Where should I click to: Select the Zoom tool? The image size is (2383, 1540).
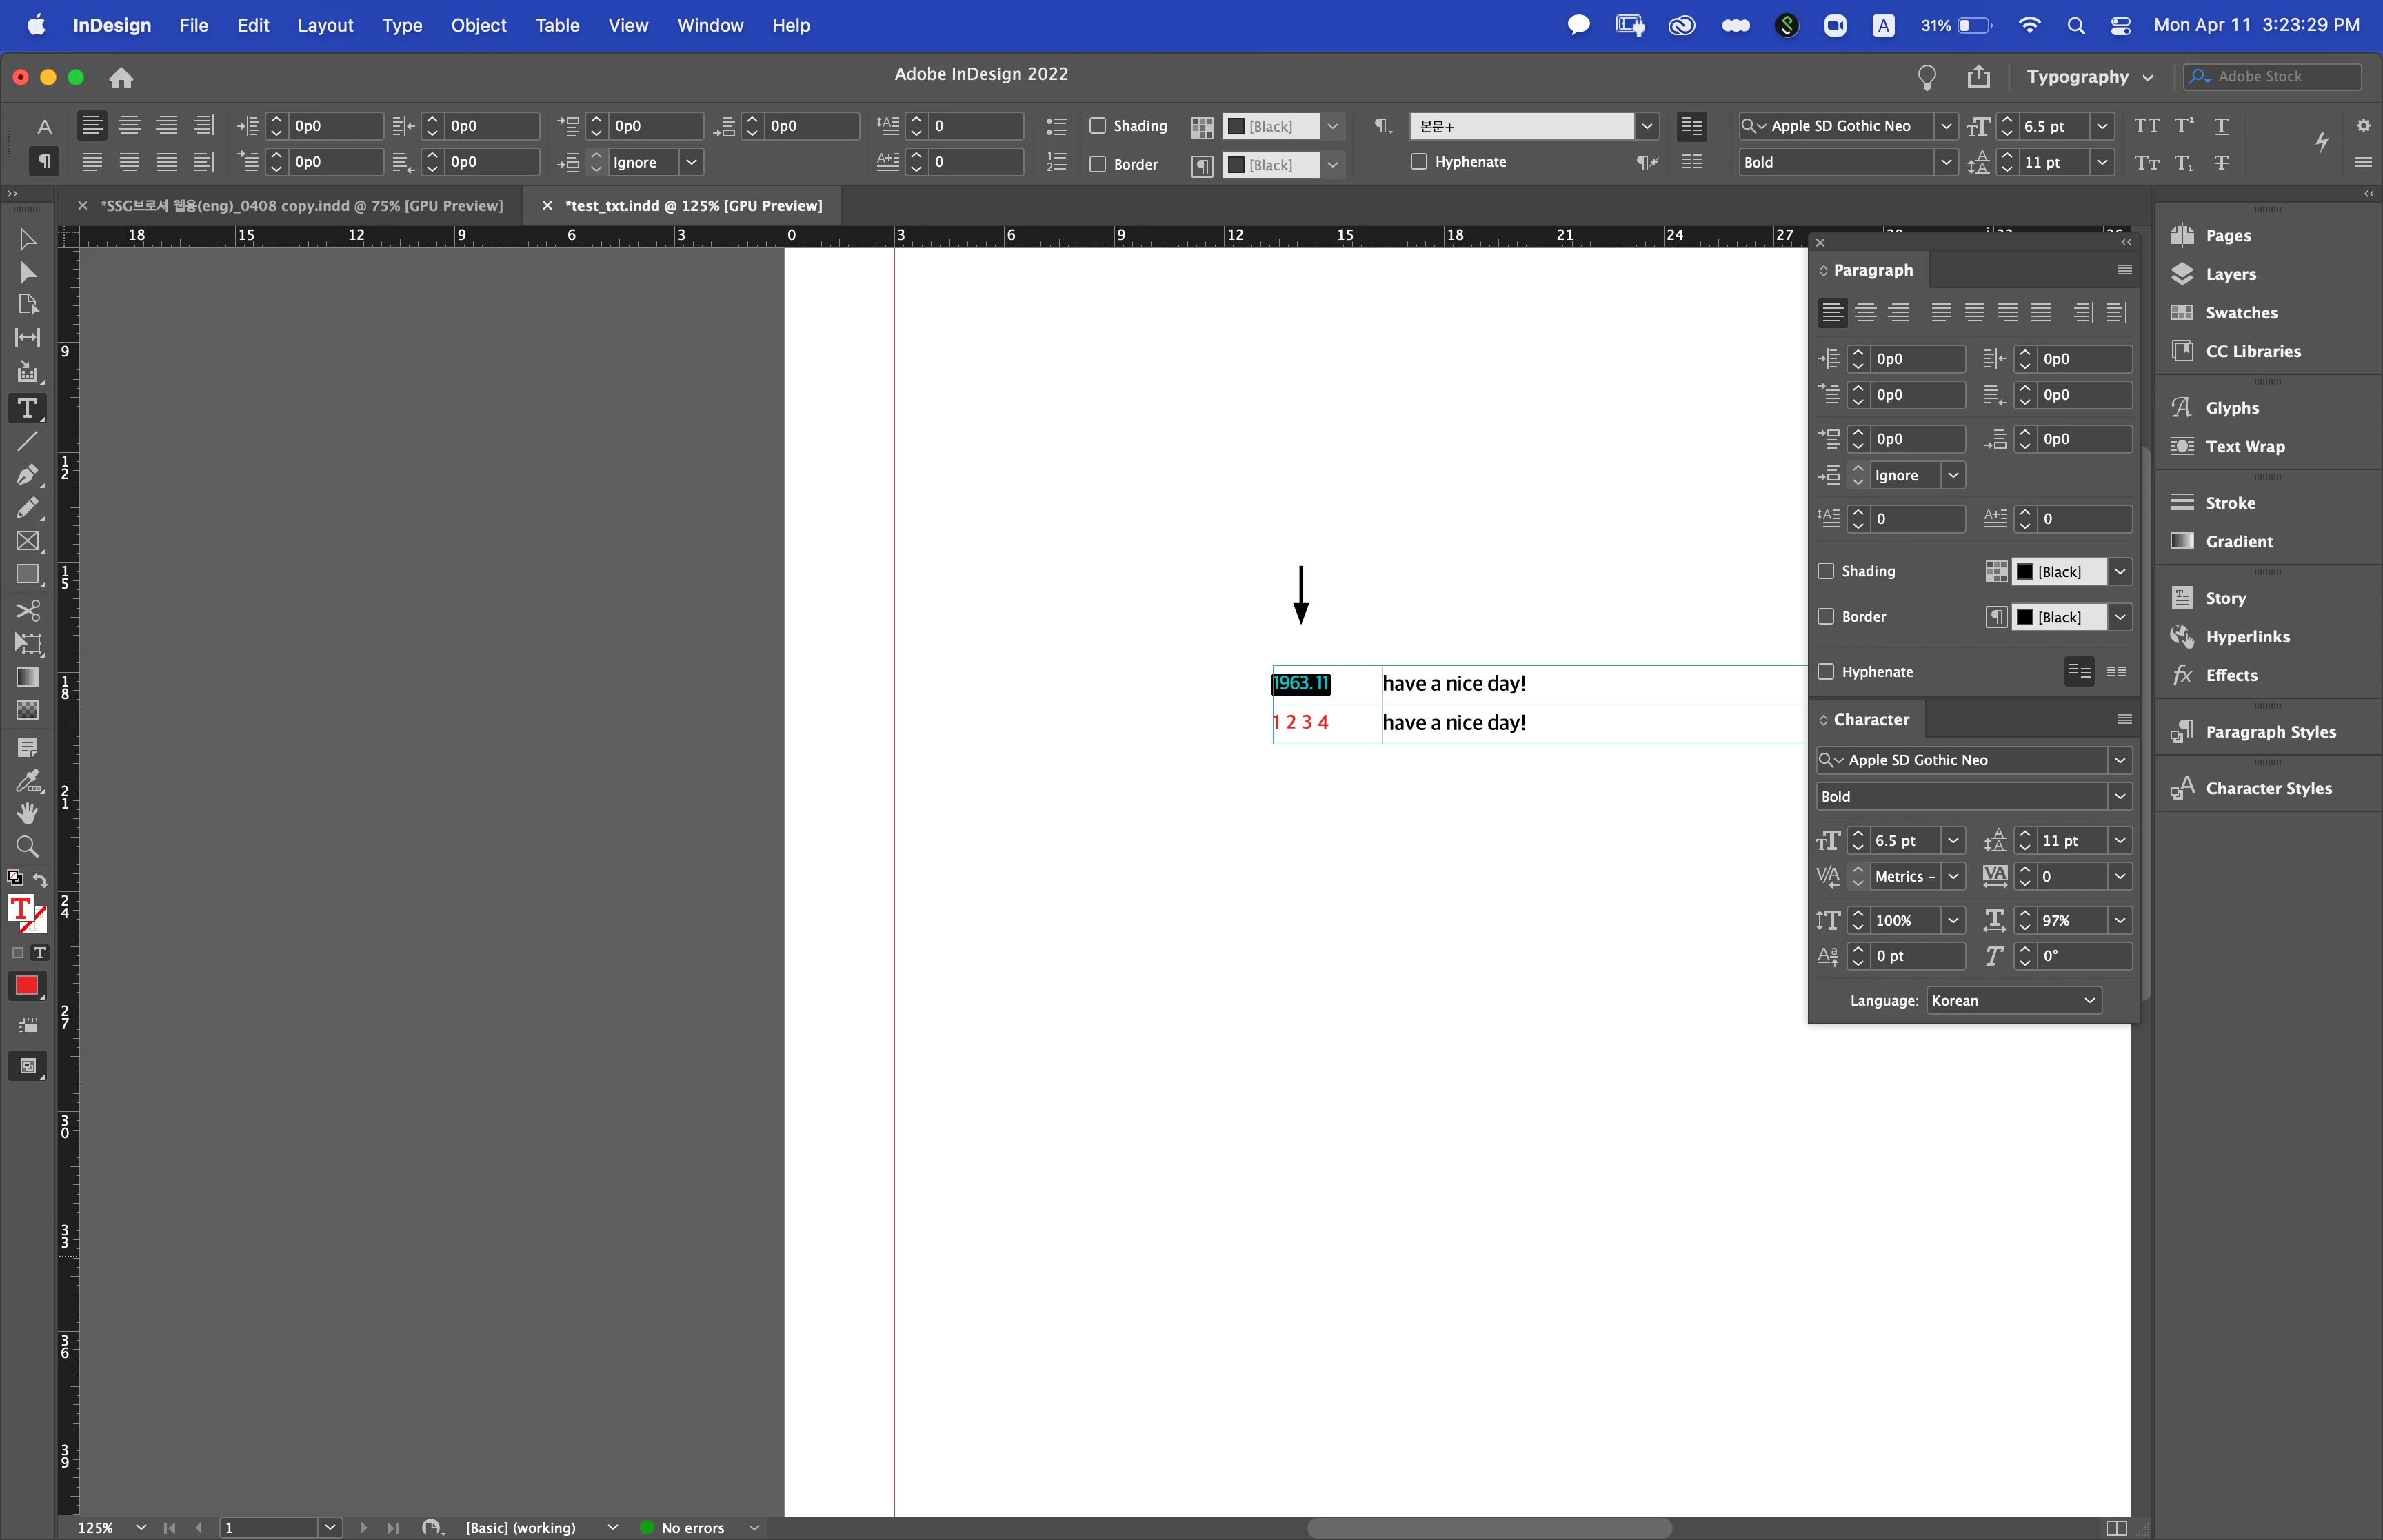27,847
